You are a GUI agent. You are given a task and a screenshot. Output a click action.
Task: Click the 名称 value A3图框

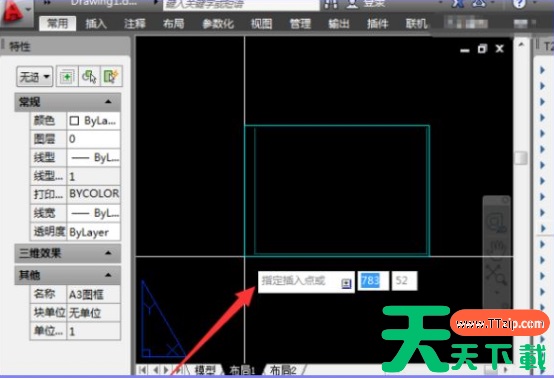point(94,294)
